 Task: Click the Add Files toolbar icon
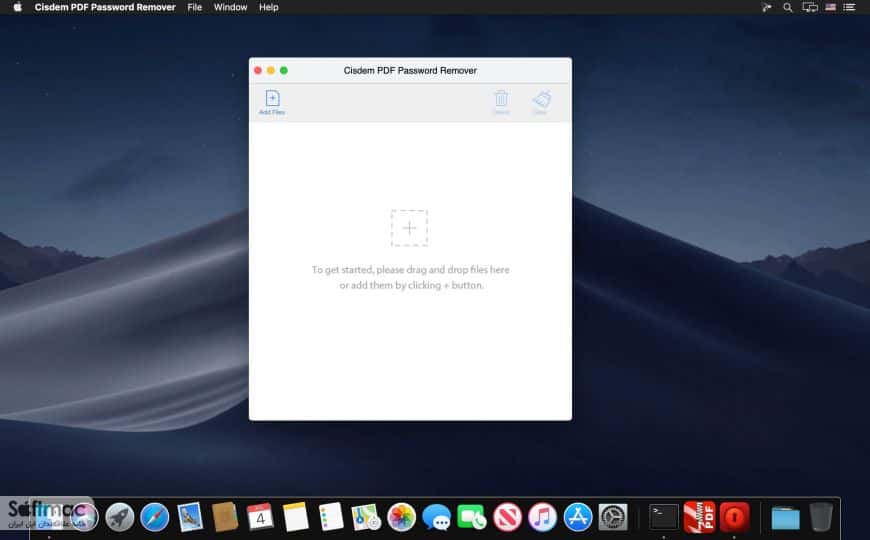pyautogui.click(x=272, y=102)
